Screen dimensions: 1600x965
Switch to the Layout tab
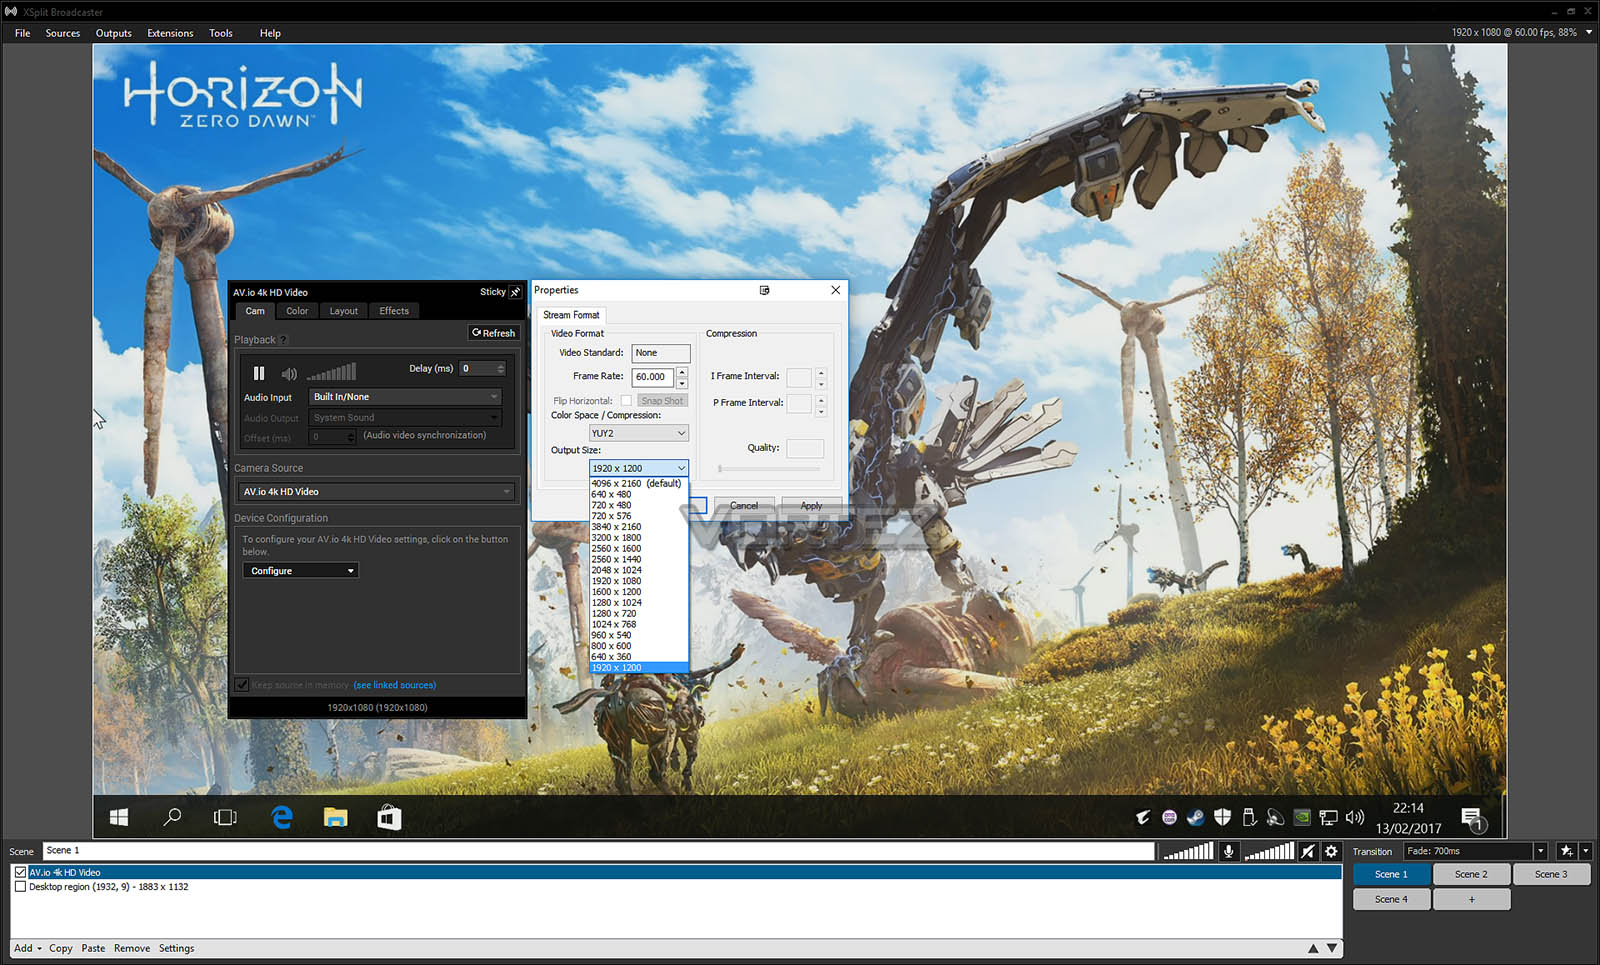coord(344,311)
